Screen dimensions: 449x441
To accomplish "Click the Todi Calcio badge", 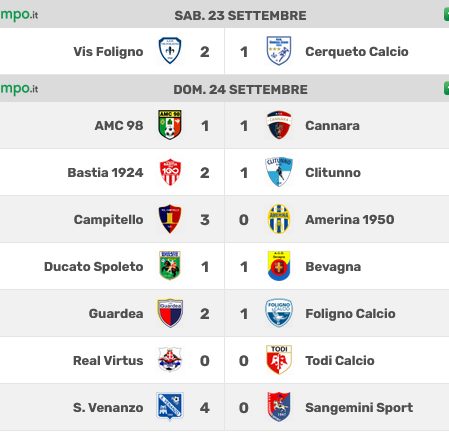I will [x=279, y=360].
